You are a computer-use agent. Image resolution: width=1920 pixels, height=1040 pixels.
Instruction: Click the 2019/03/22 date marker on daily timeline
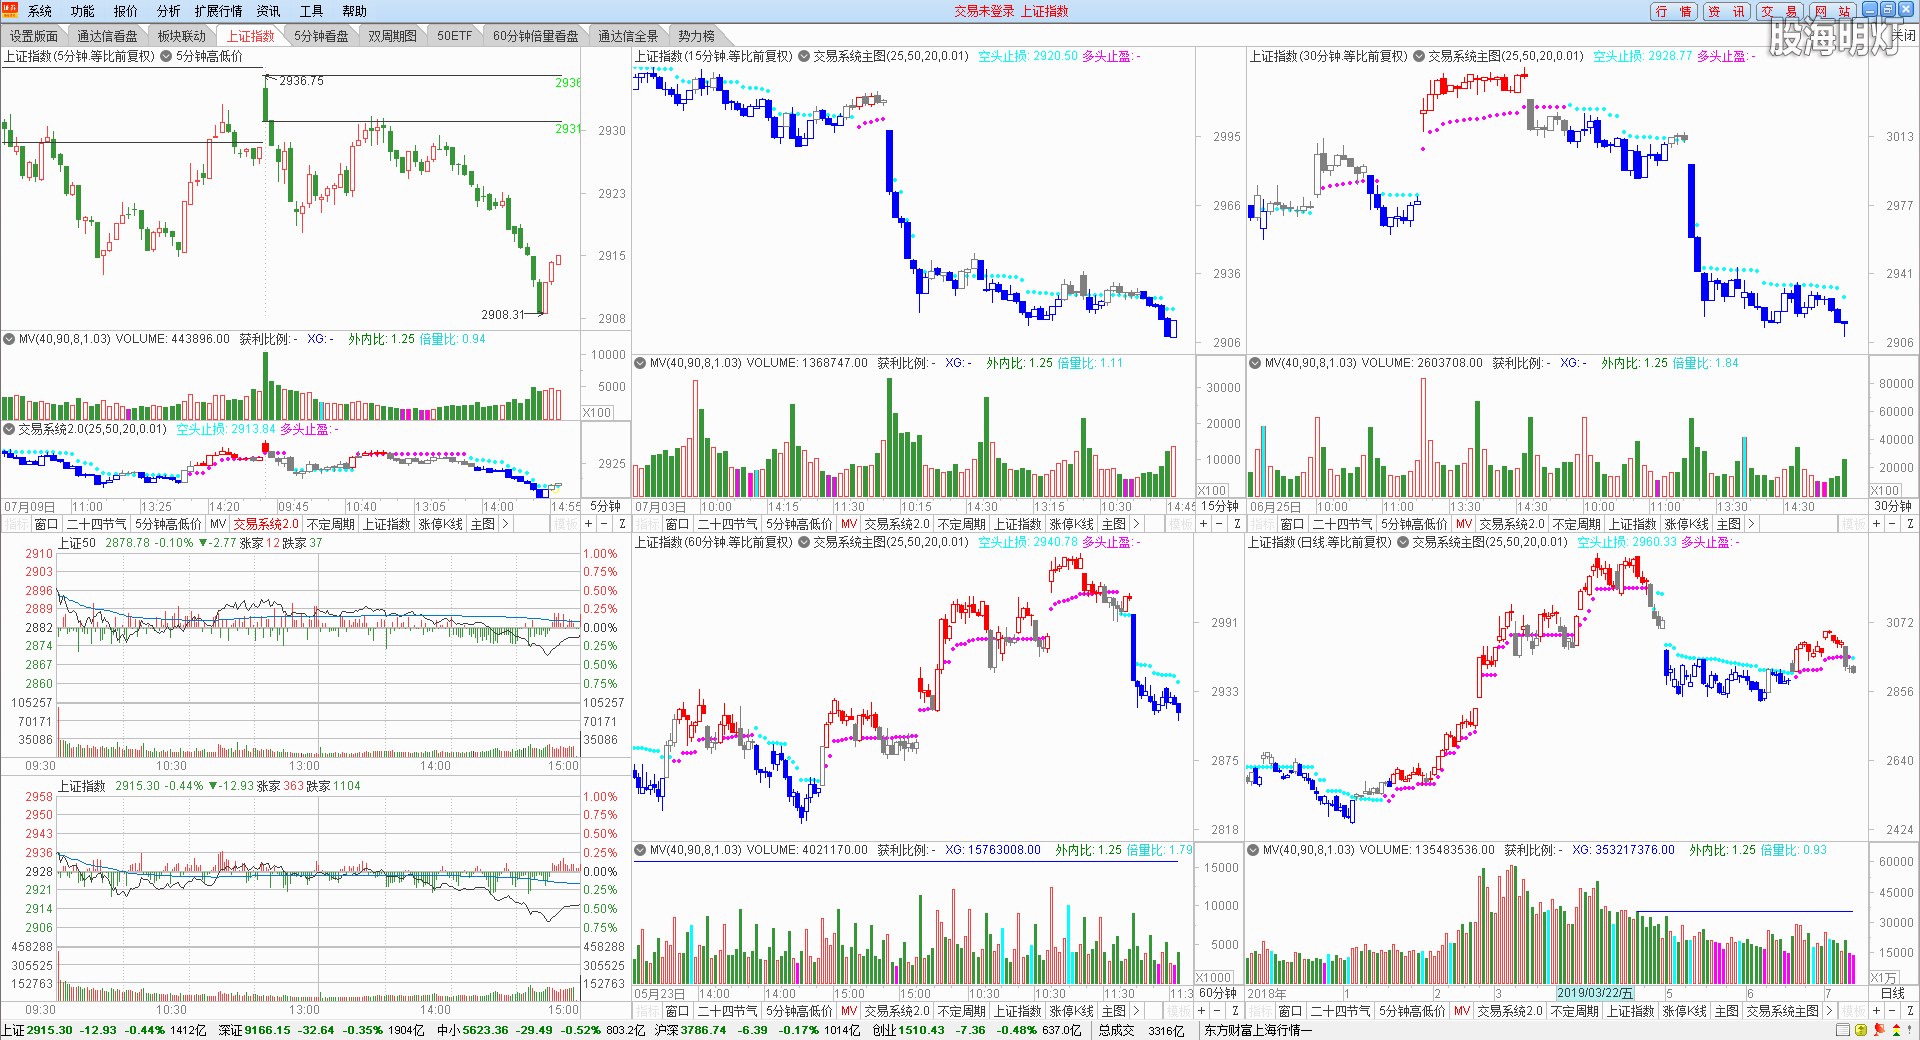1595,993
